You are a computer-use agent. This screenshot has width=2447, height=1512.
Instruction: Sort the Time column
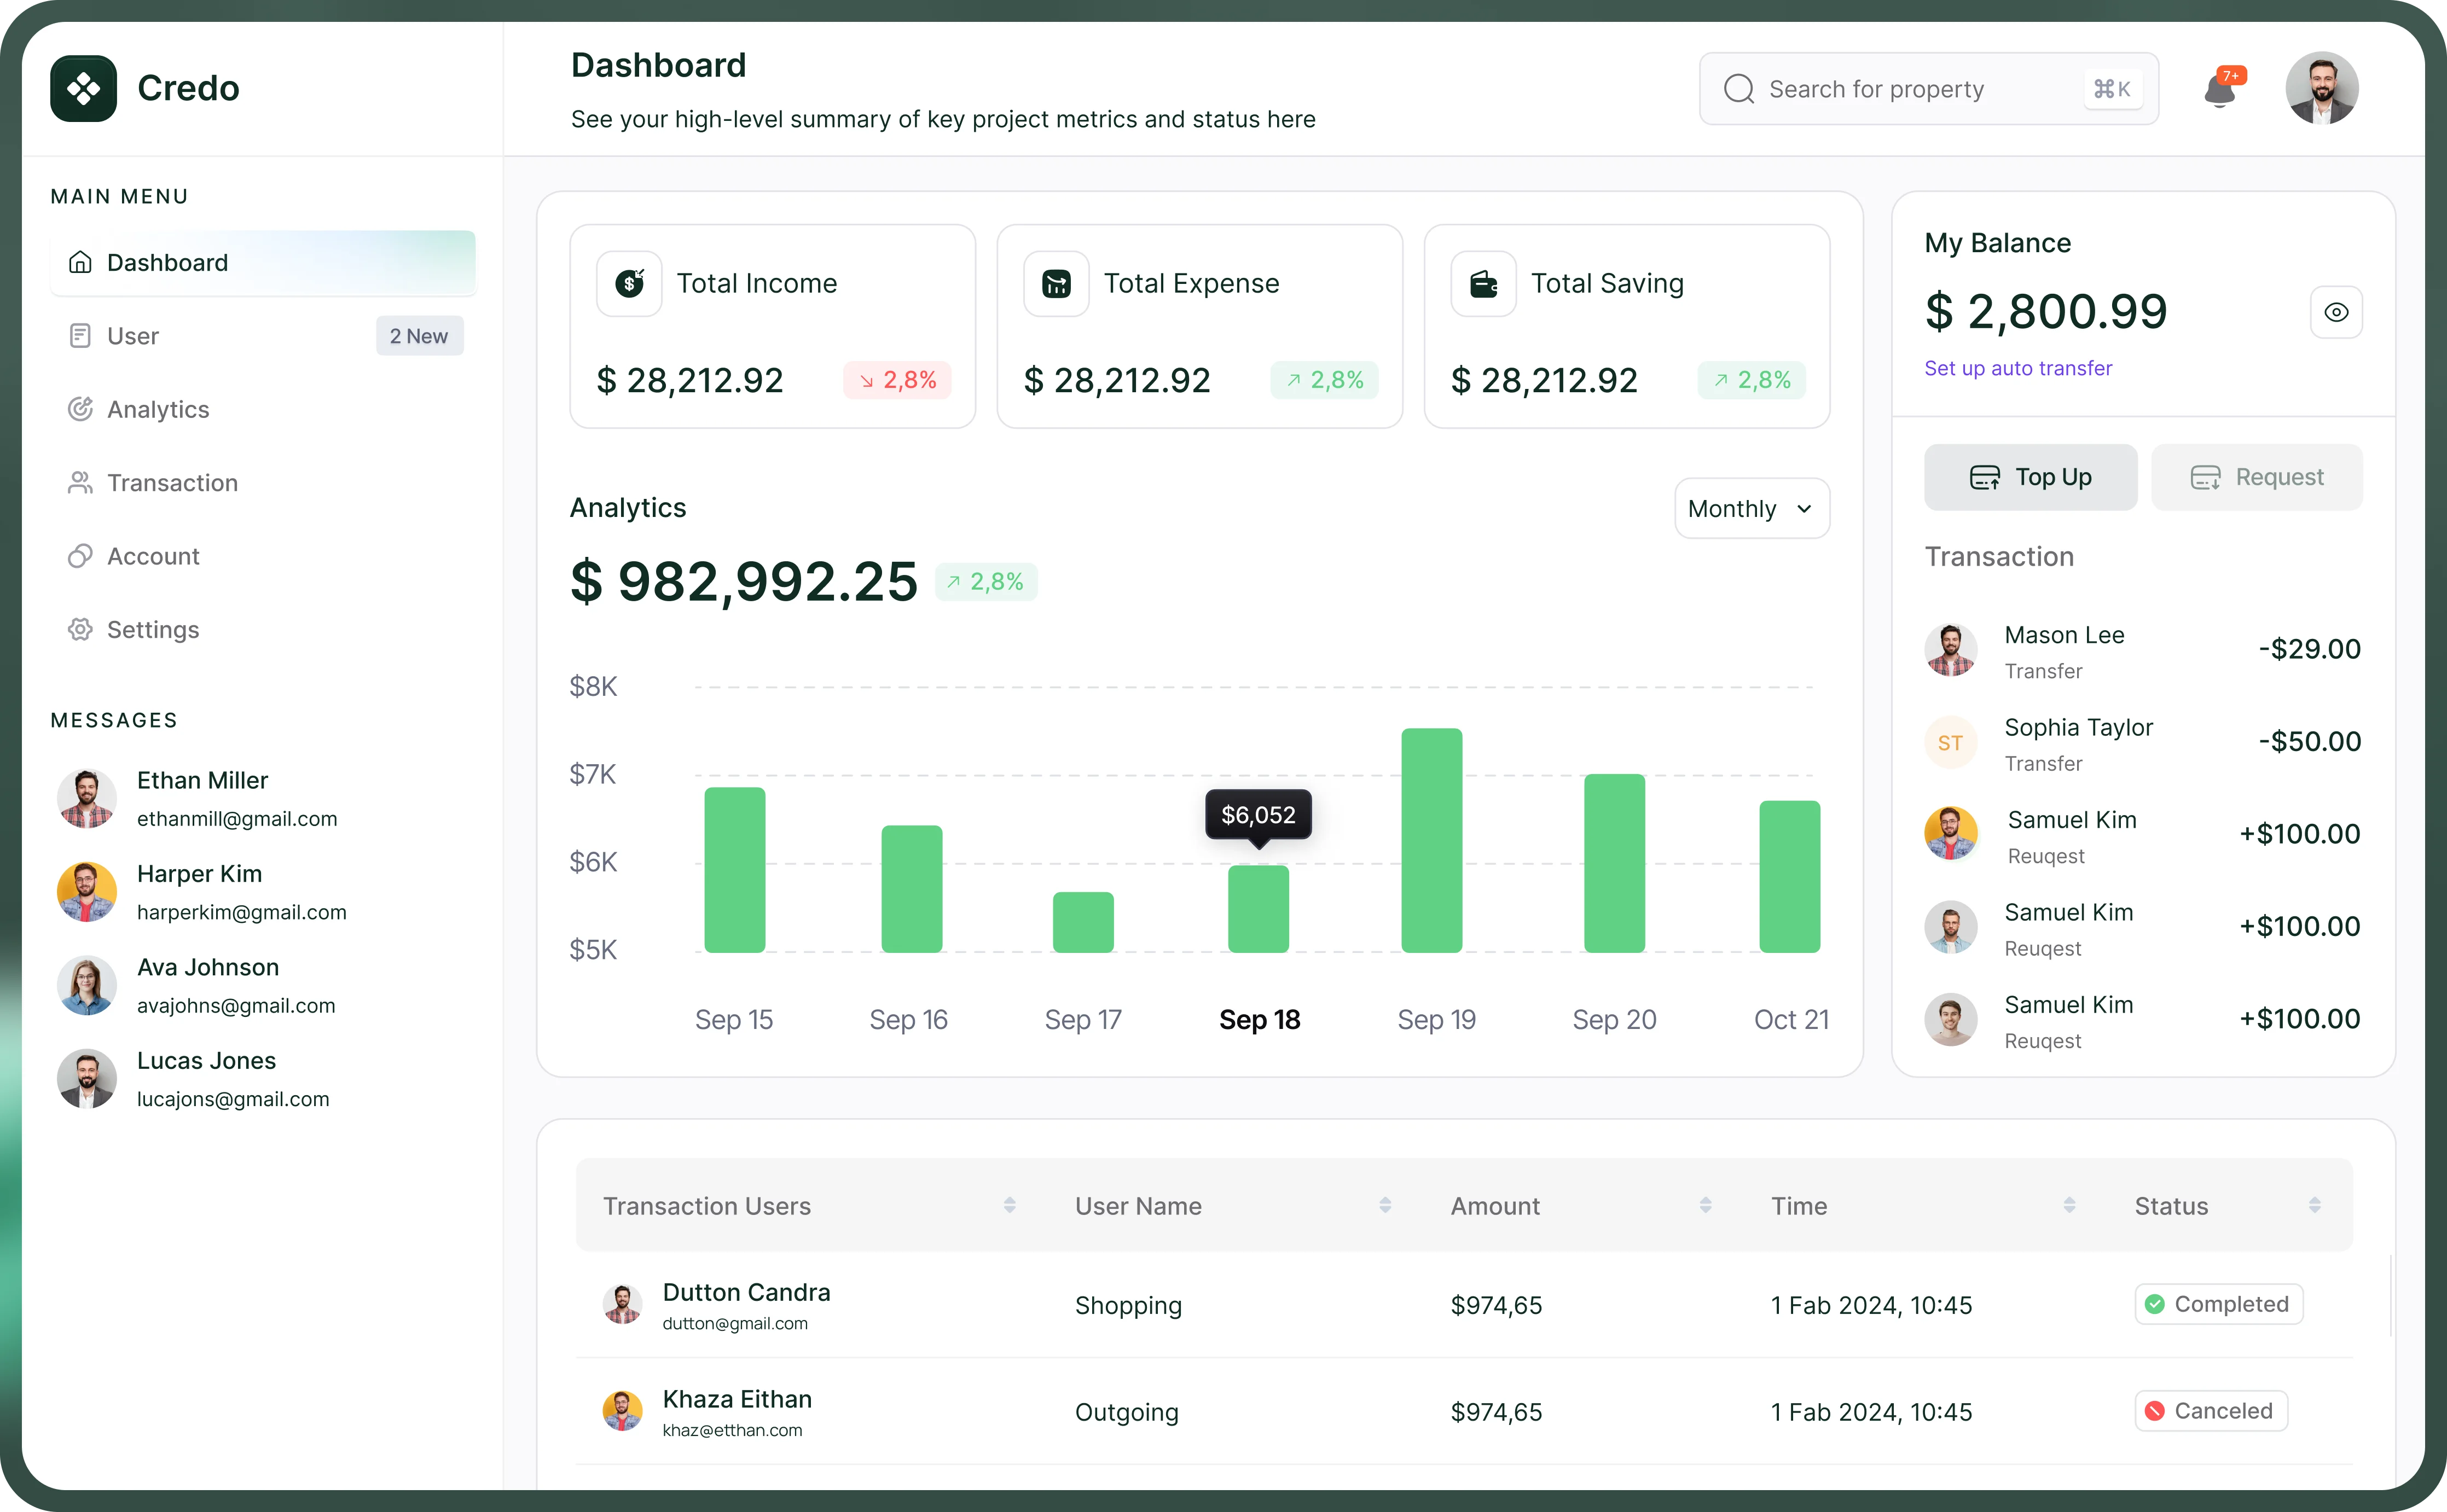click(2069, 1205)
